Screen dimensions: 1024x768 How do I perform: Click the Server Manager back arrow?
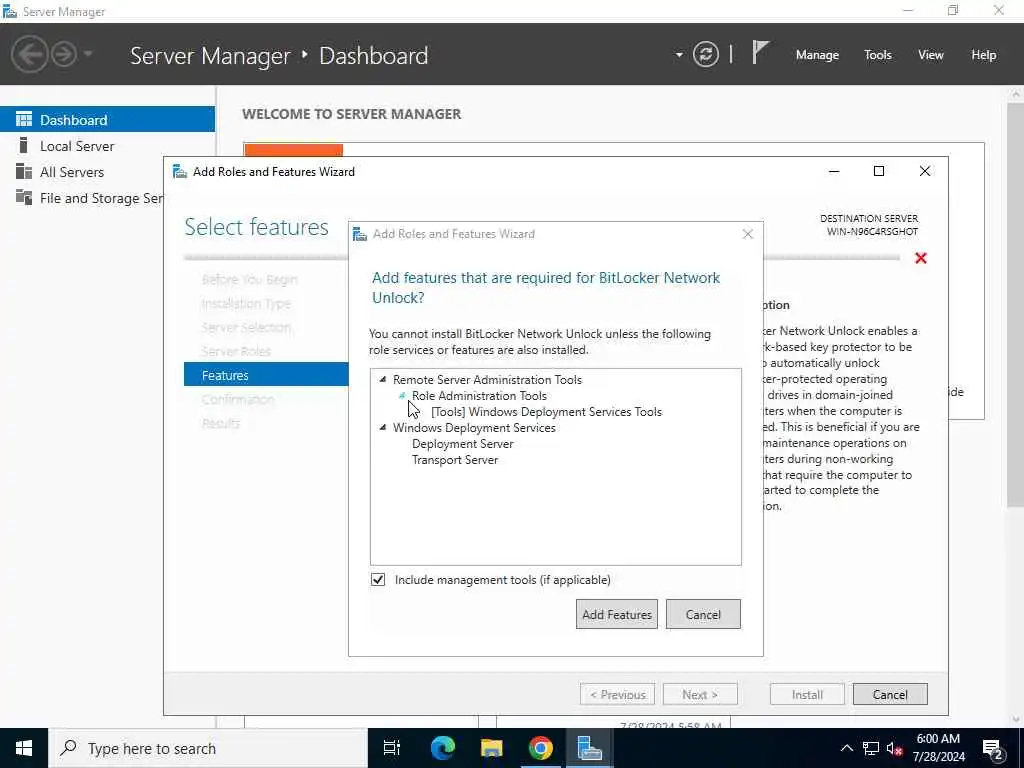tap(29, 54)
